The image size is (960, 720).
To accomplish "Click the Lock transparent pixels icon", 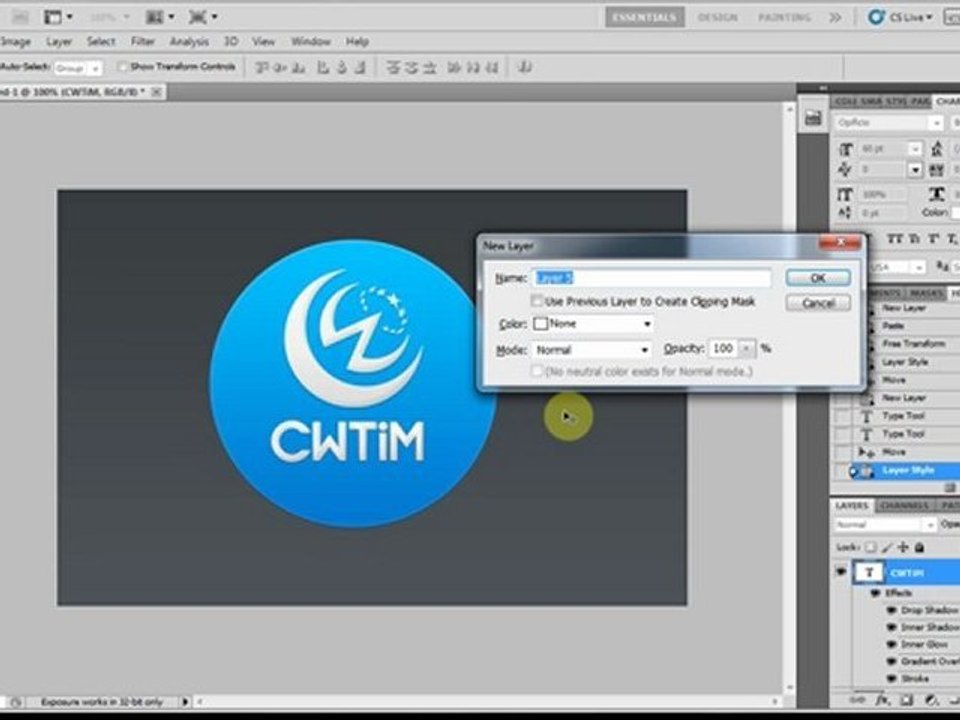I will [x=871, y=547].
